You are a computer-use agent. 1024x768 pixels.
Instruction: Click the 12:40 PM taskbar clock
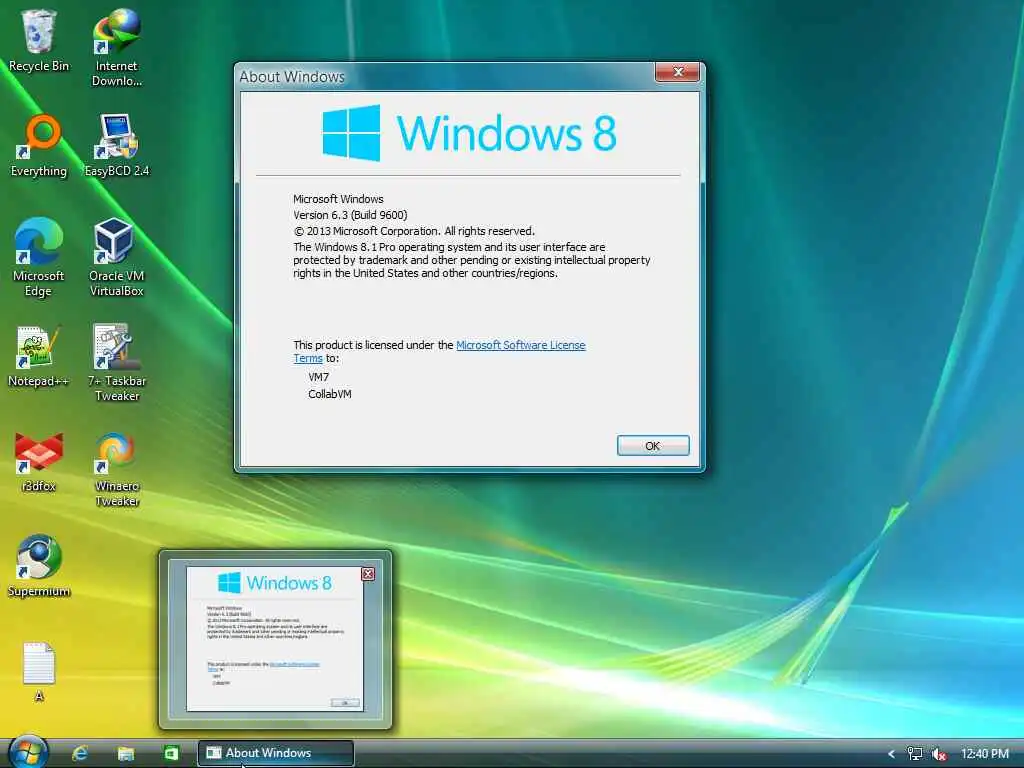click(985, 754)
